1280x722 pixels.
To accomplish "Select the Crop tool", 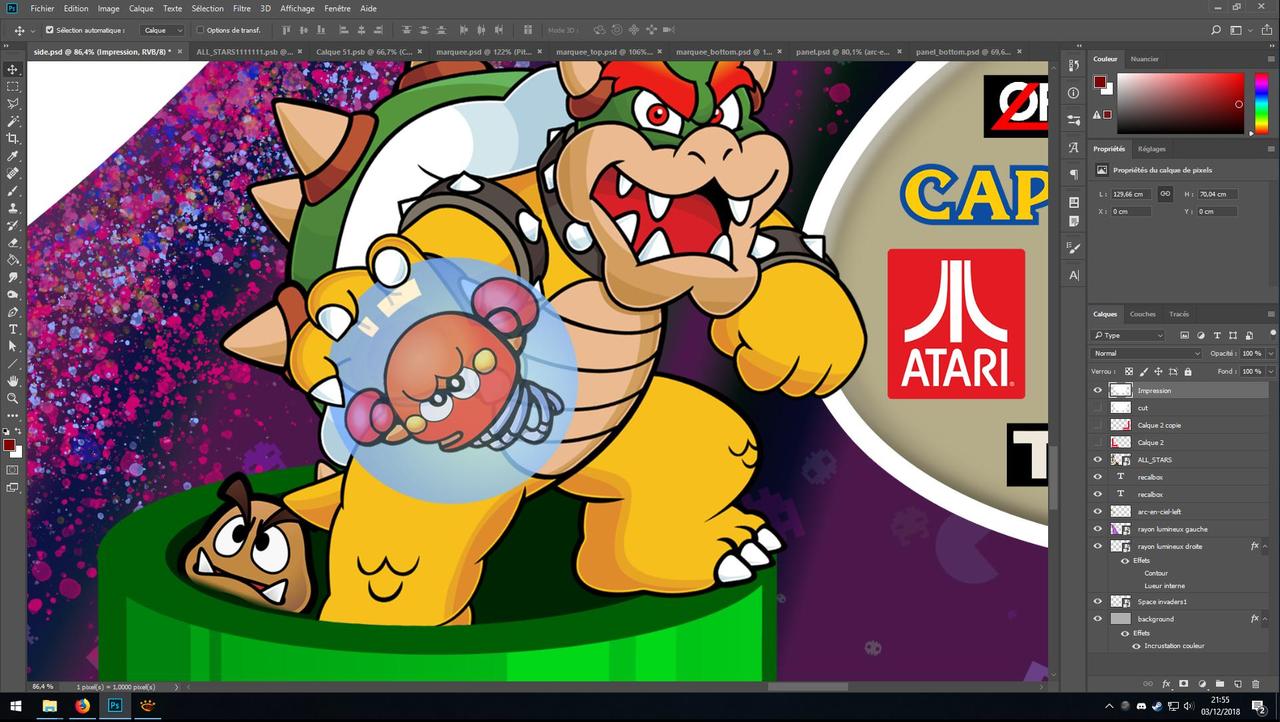I will 13,139.
